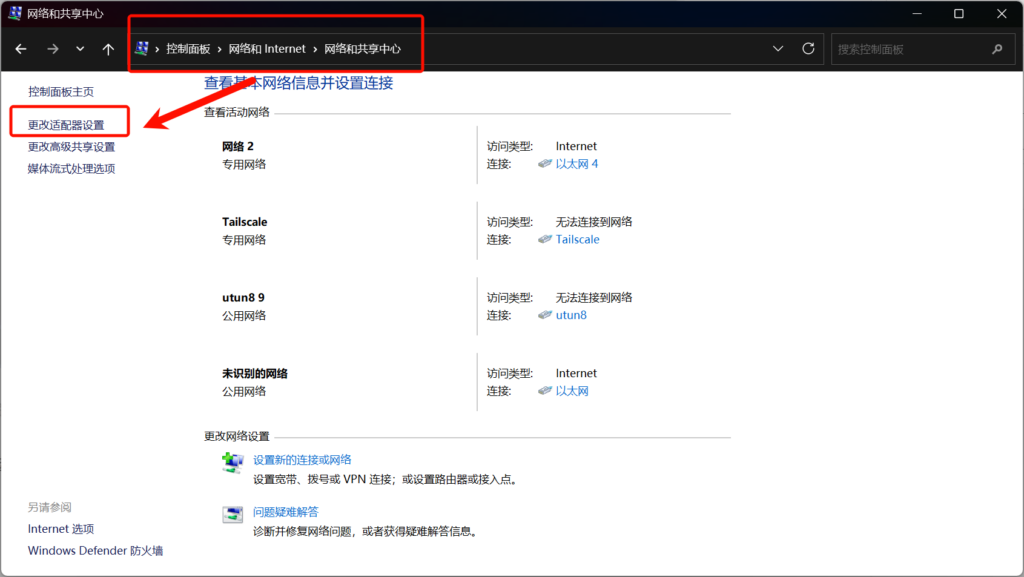Expand the address bar history dropdown
Screen dimensions: 1024x577
(x=779, y=49)
